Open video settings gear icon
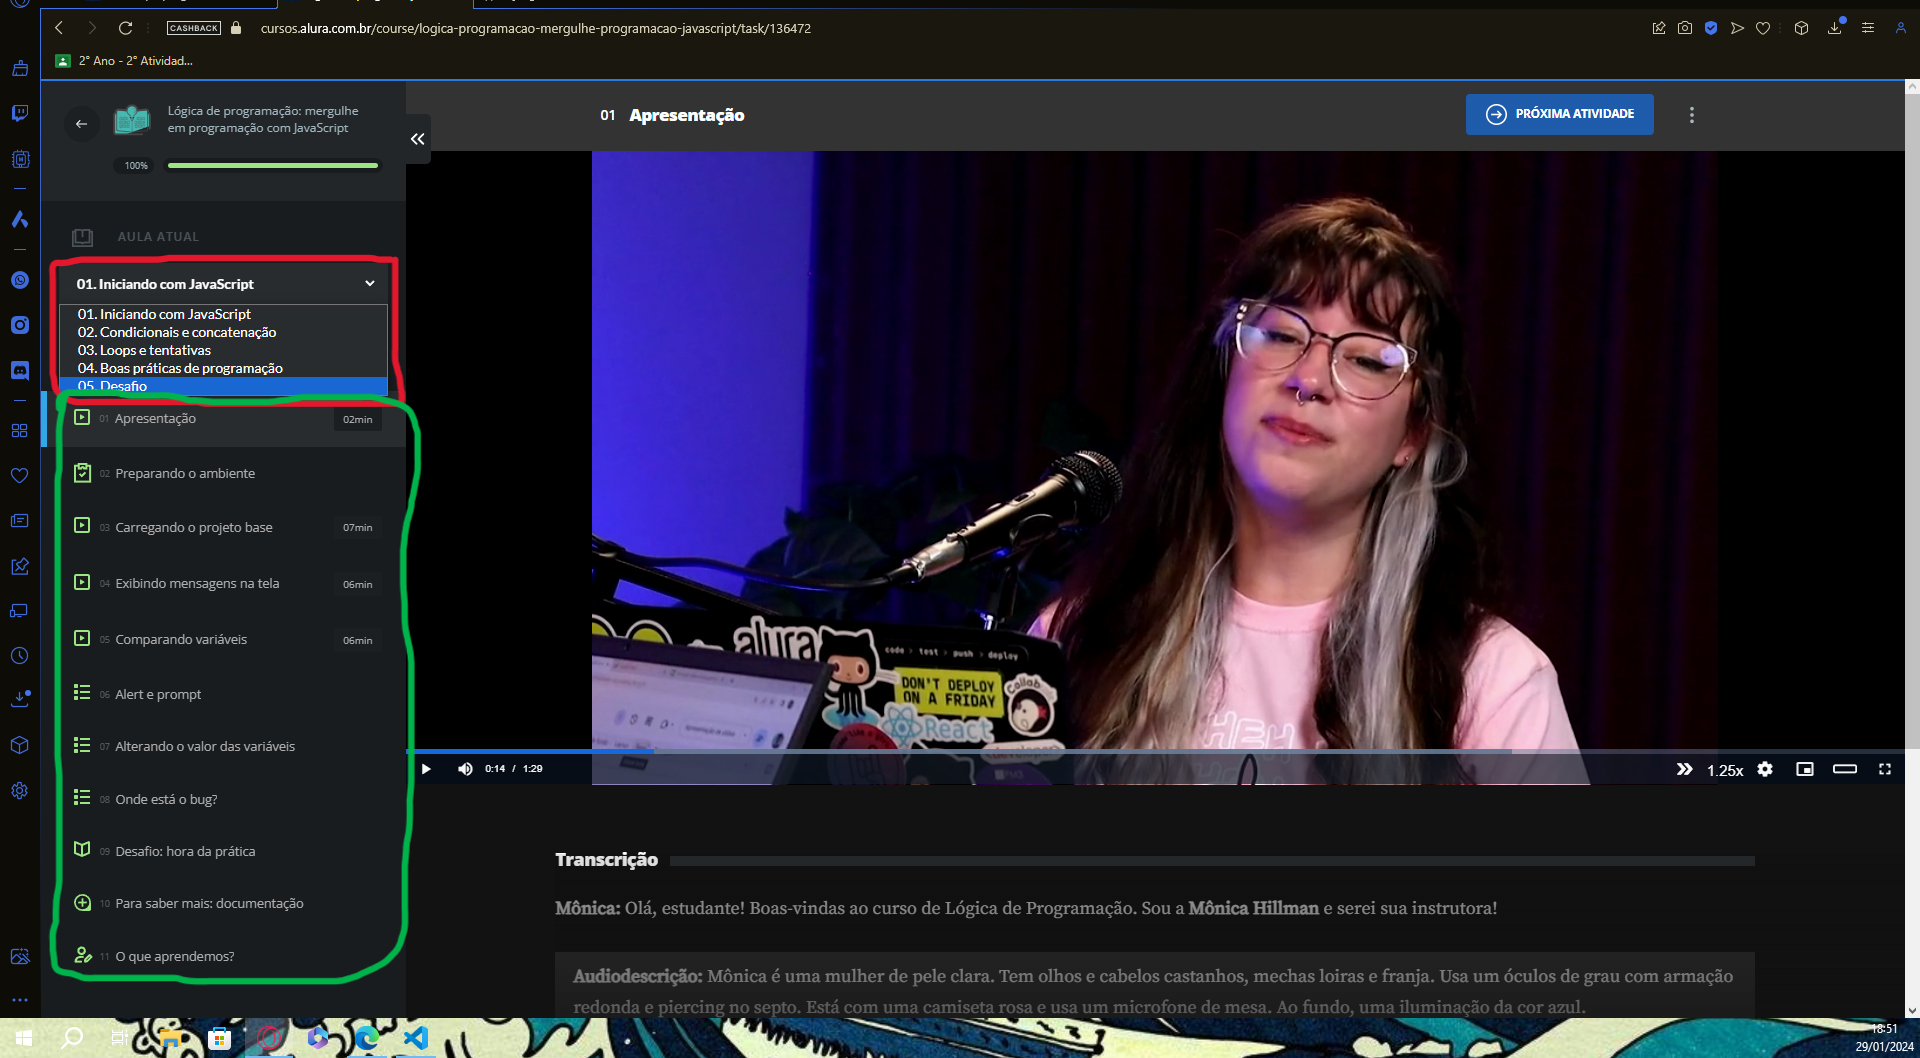 click(x=1765, y=769)
